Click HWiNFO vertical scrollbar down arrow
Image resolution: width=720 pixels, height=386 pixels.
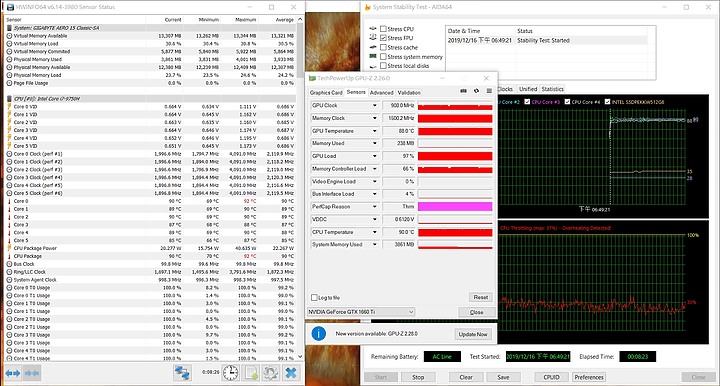click(x=300, y=357)
